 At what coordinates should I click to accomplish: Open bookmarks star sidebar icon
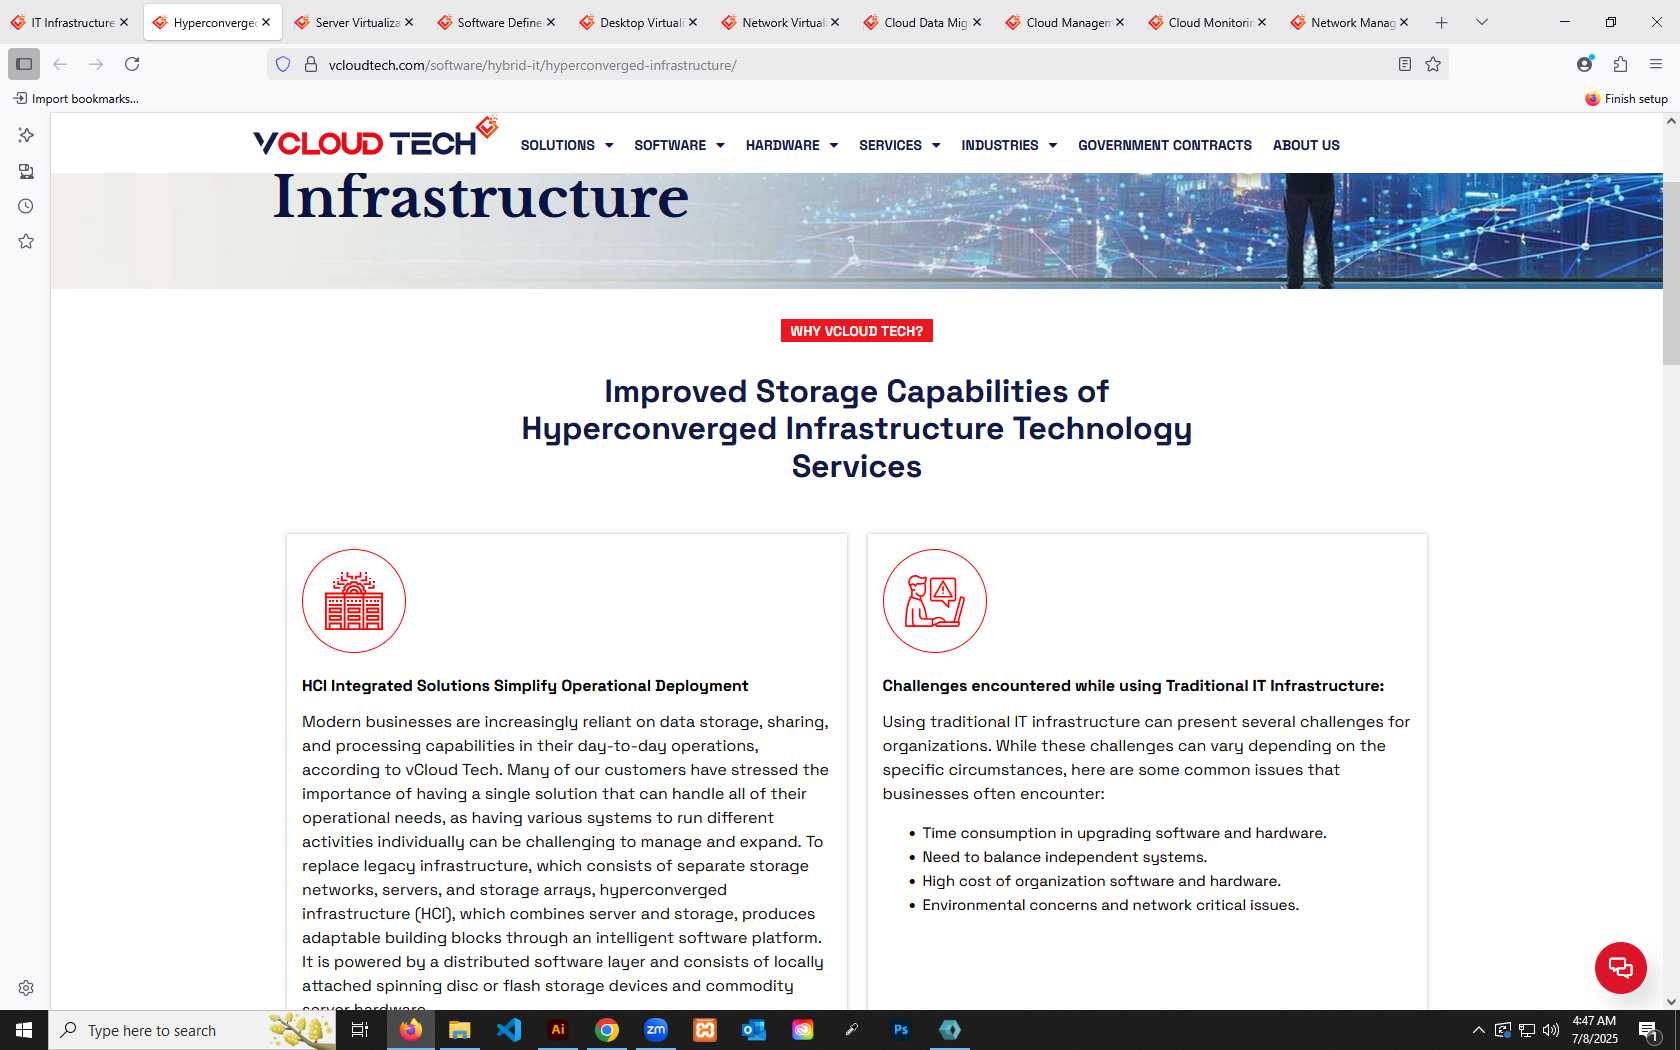click(26, 241)
